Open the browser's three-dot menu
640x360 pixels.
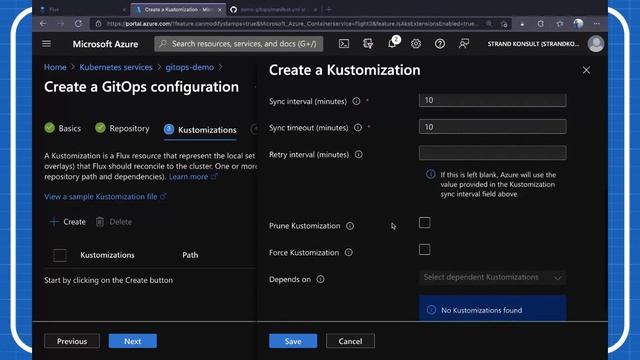pyautogui.click(x=596, y=24)
